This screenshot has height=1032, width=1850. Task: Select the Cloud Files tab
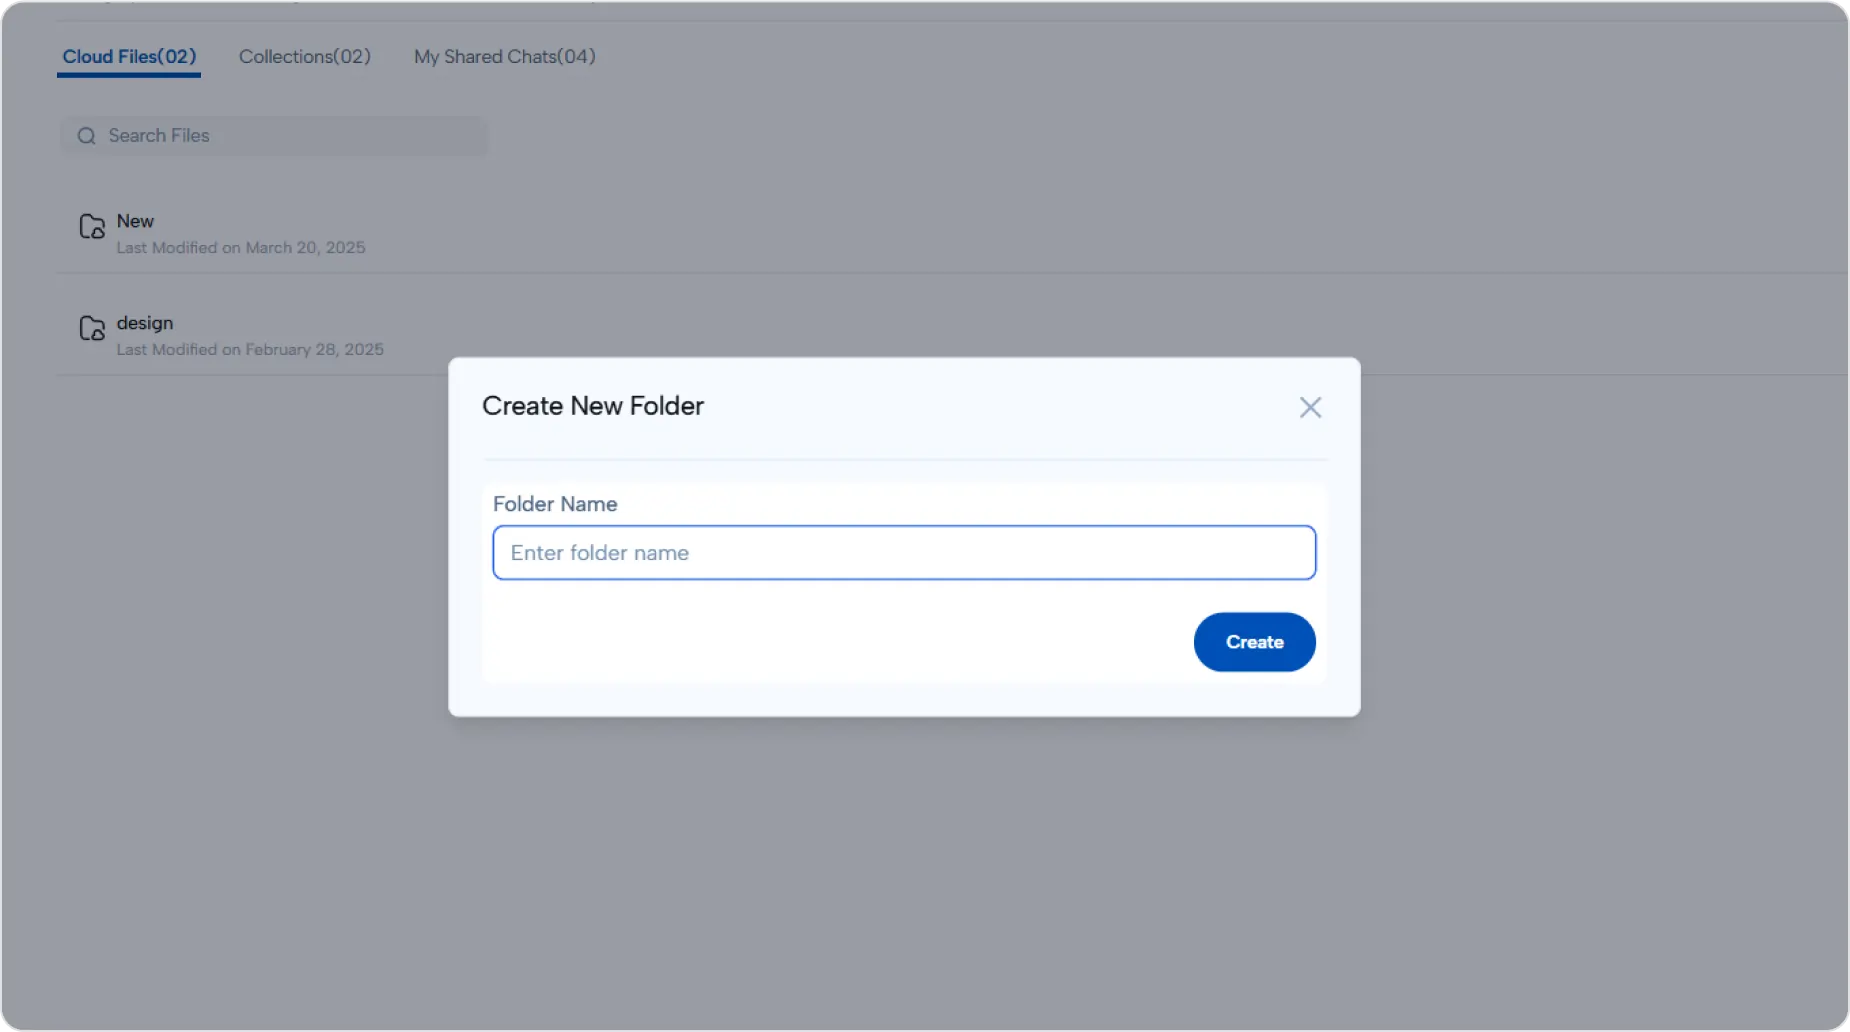click(128, 57)
